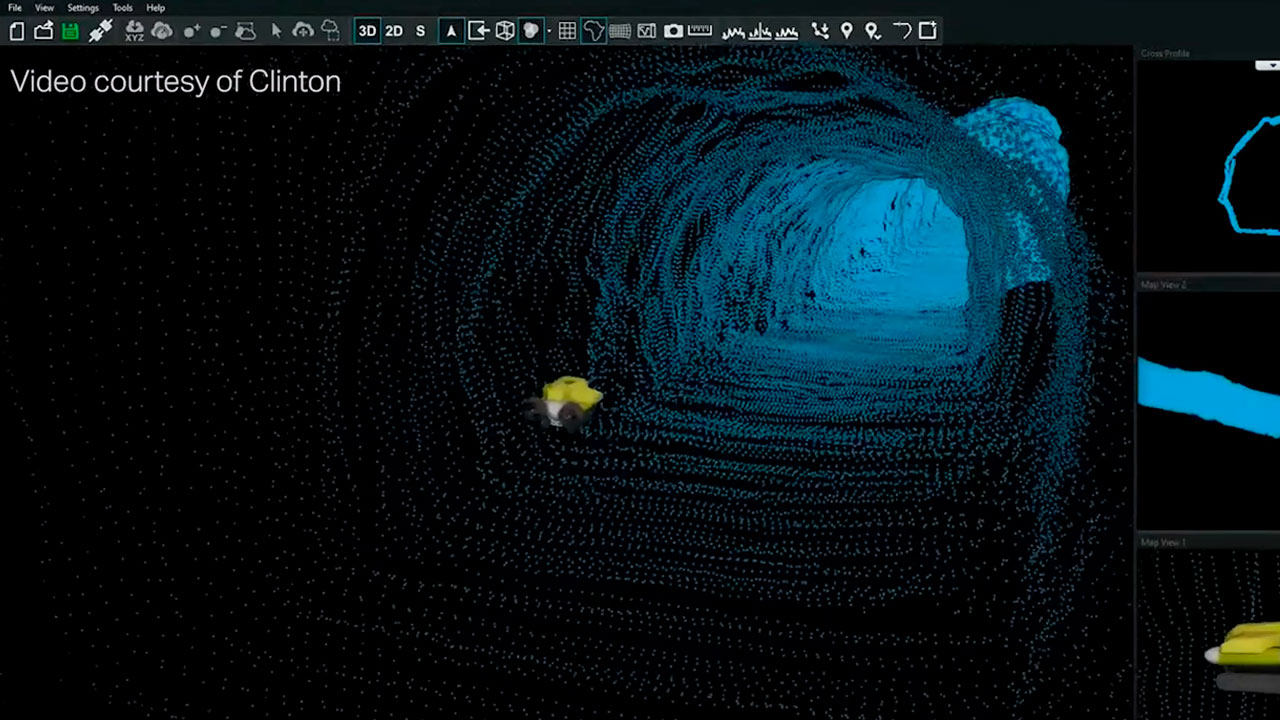Expand the Cross Profile panel dropdown
Viewport: 1280px width, 720px height.
click(1267, 65)
